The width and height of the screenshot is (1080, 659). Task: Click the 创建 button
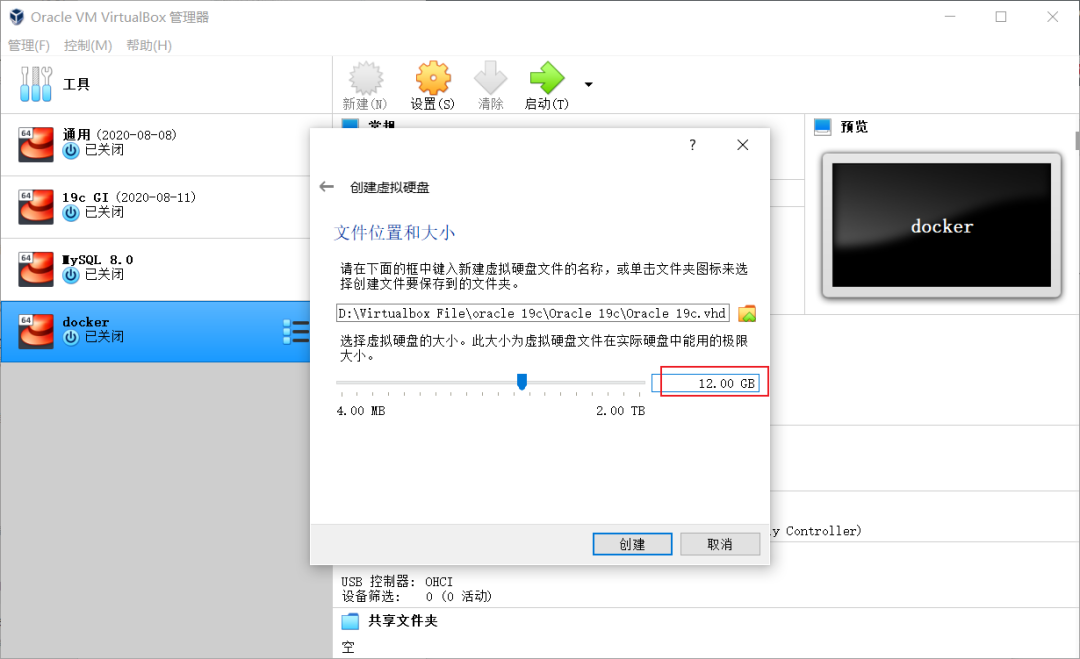point(632,544)
